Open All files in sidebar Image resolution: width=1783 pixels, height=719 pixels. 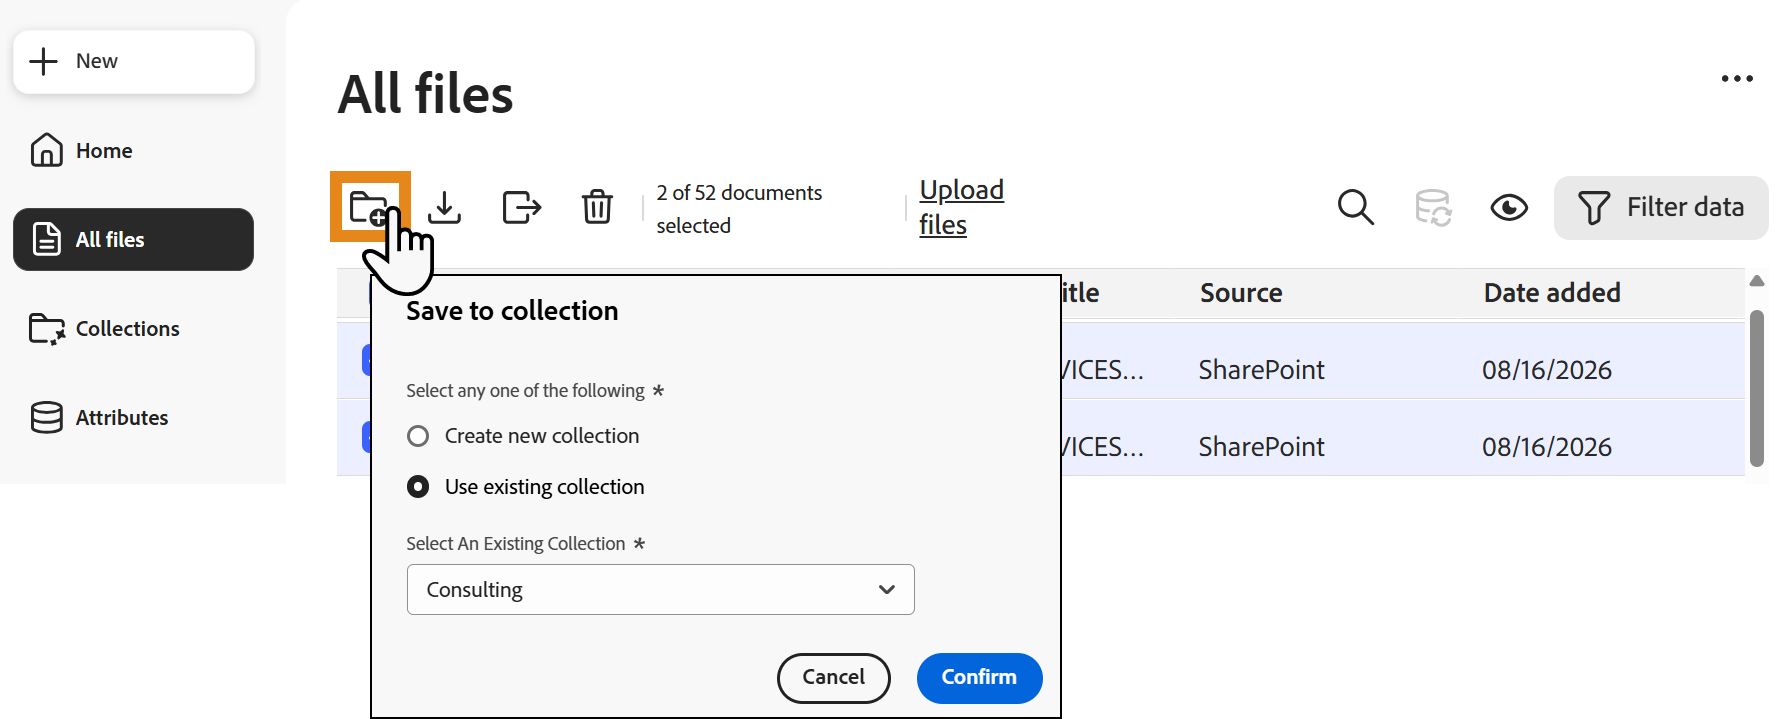click(133, 239)
